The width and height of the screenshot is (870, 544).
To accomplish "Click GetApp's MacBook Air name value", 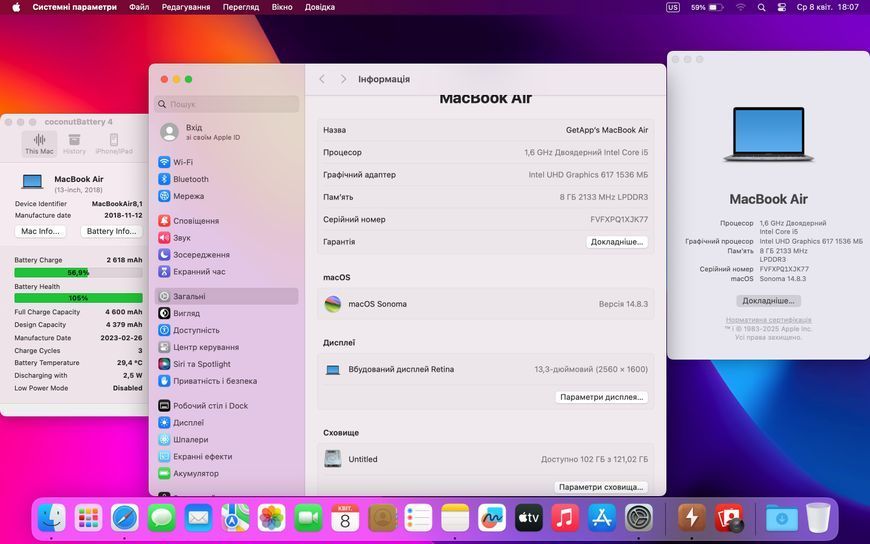I will [x=606, y=130].
